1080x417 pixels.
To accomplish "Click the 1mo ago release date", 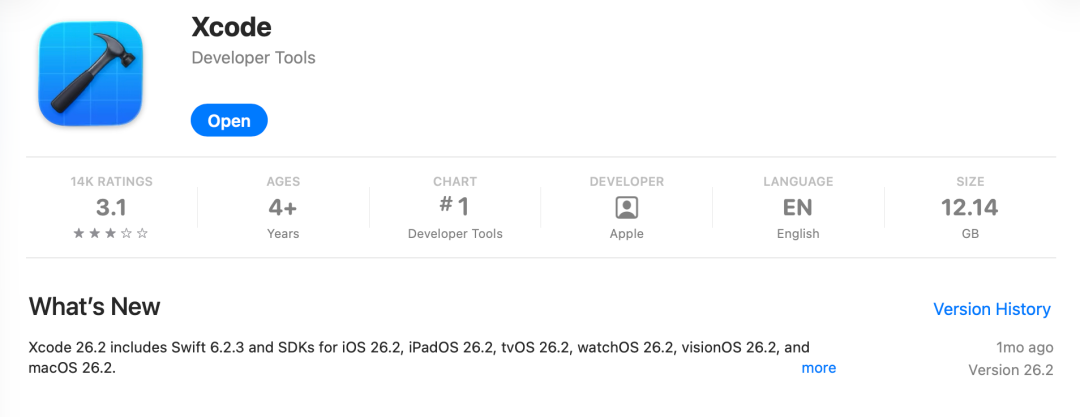I will point(1024,348).
